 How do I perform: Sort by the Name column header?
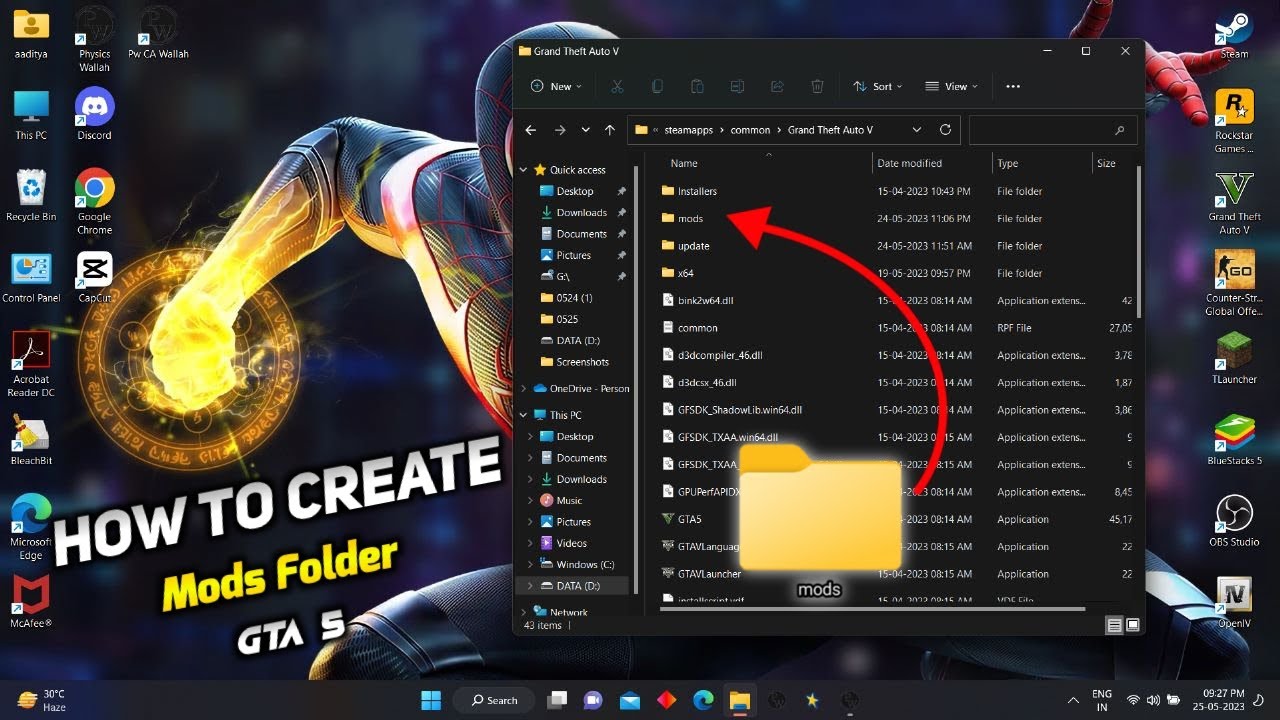(684, 163)
